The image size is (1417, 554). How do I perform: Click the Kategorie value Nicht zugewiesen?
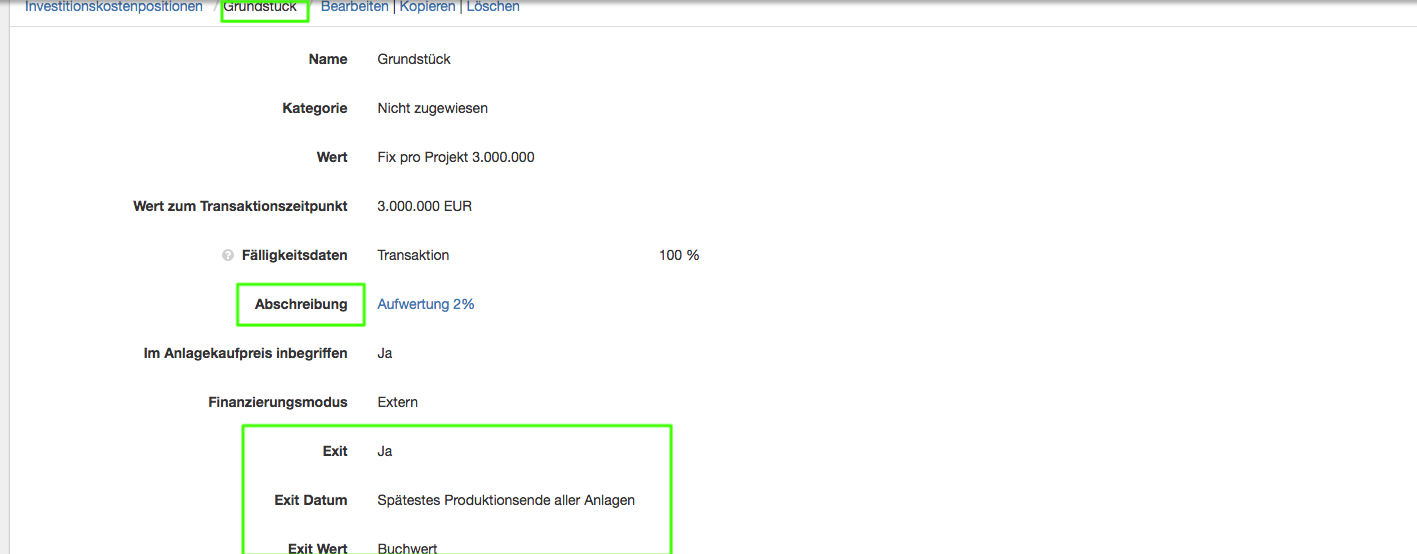coord(432,108)
